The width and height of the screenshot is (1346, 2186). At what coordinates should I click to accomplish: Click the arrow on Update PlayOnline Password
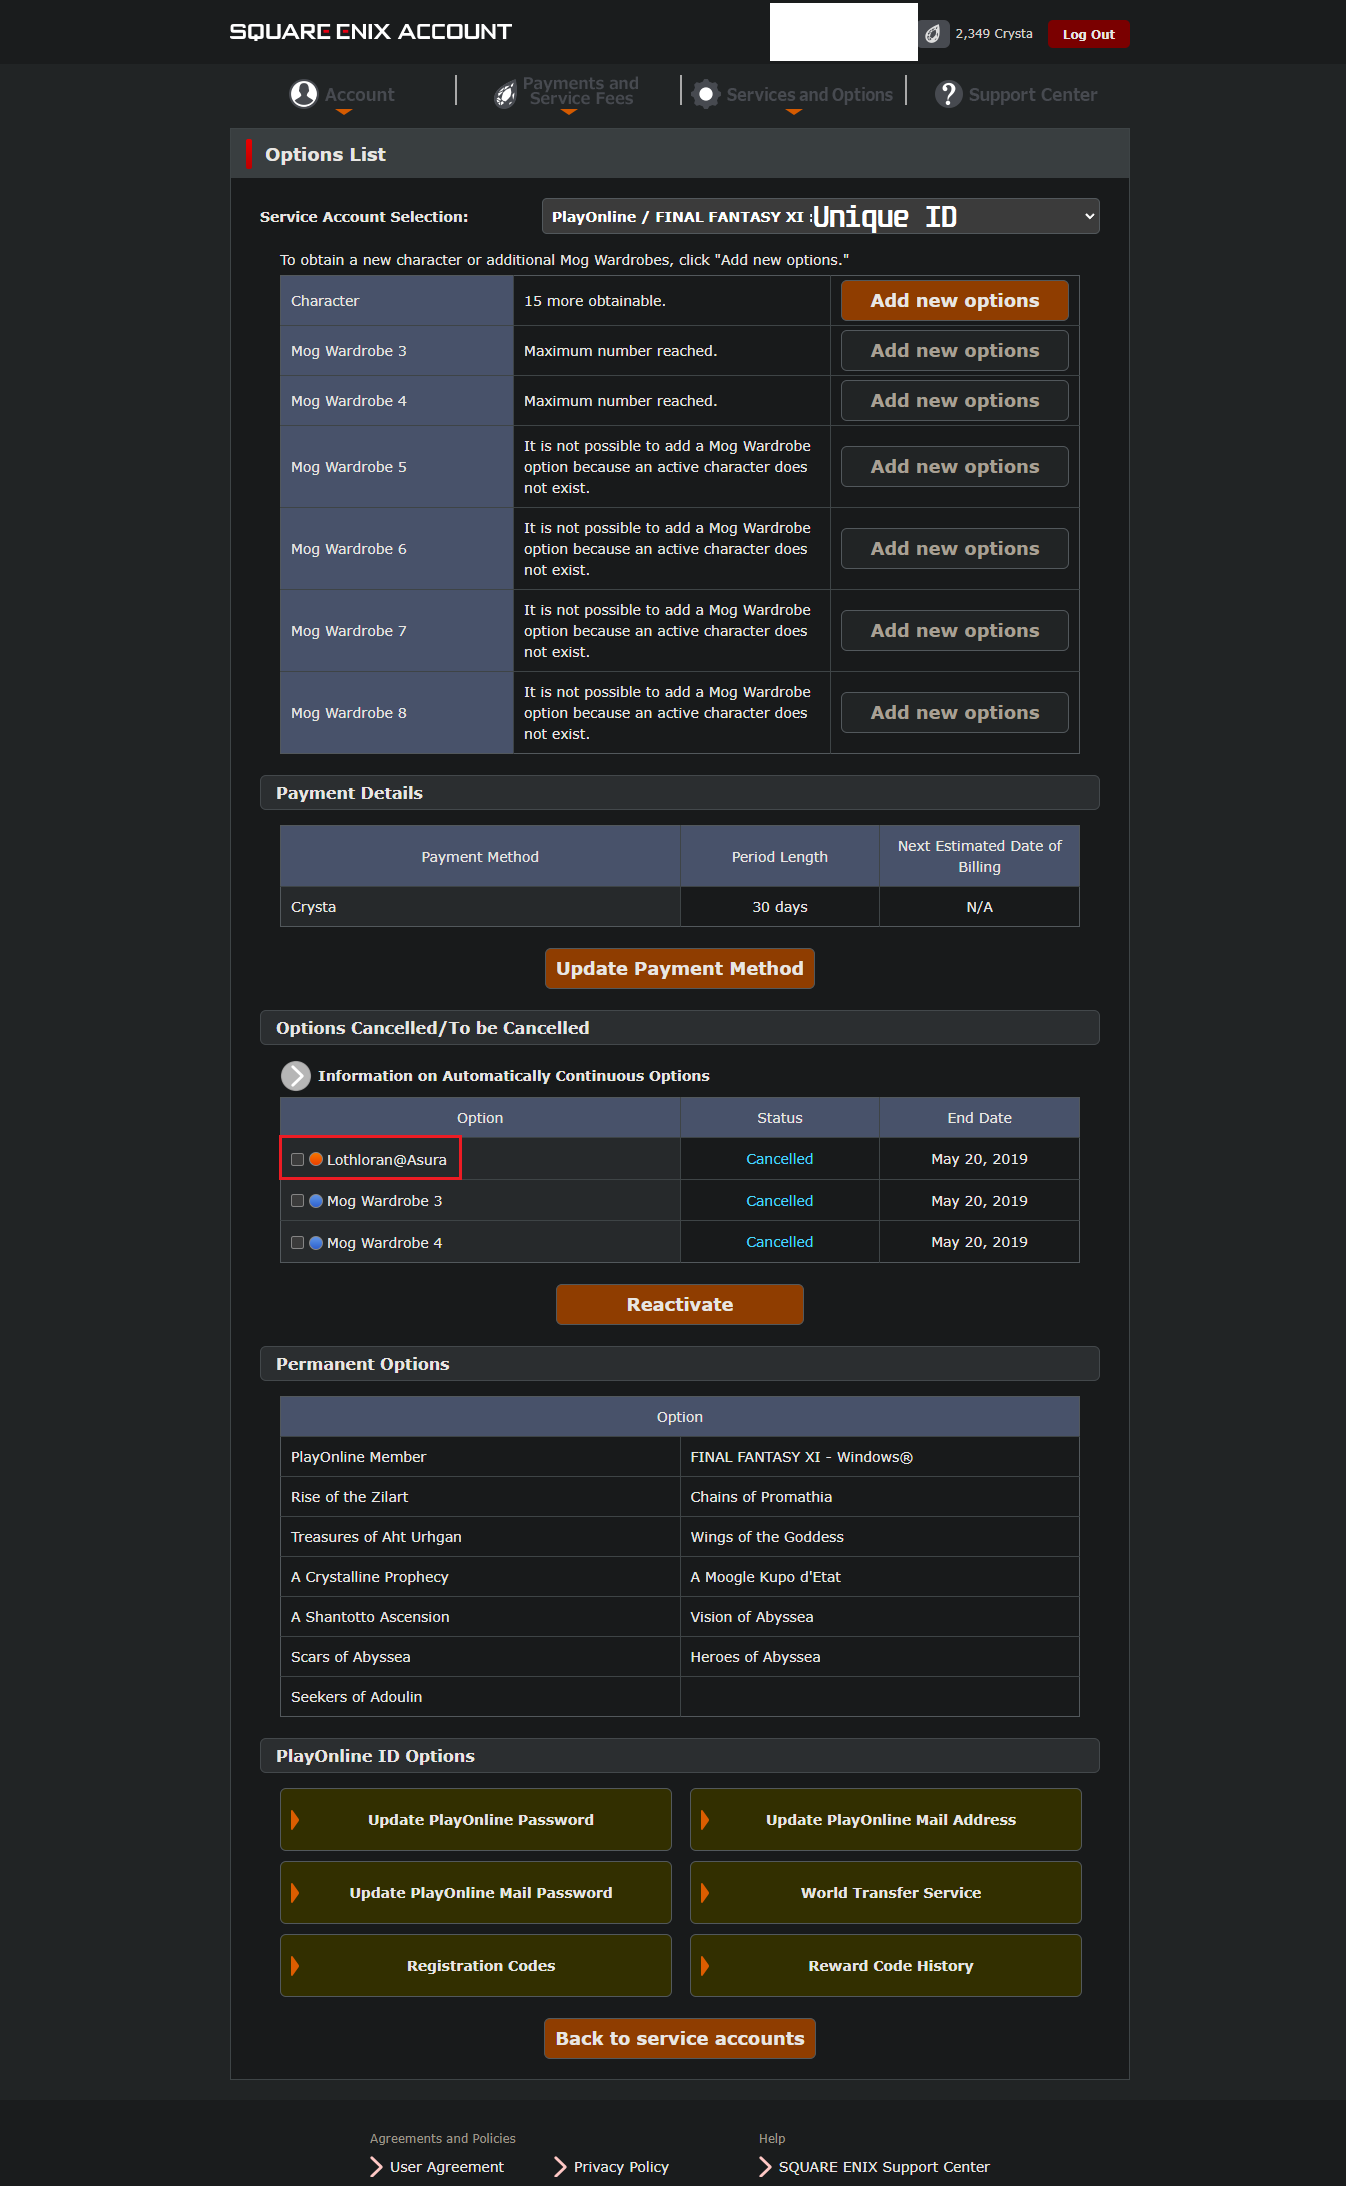295,1820
